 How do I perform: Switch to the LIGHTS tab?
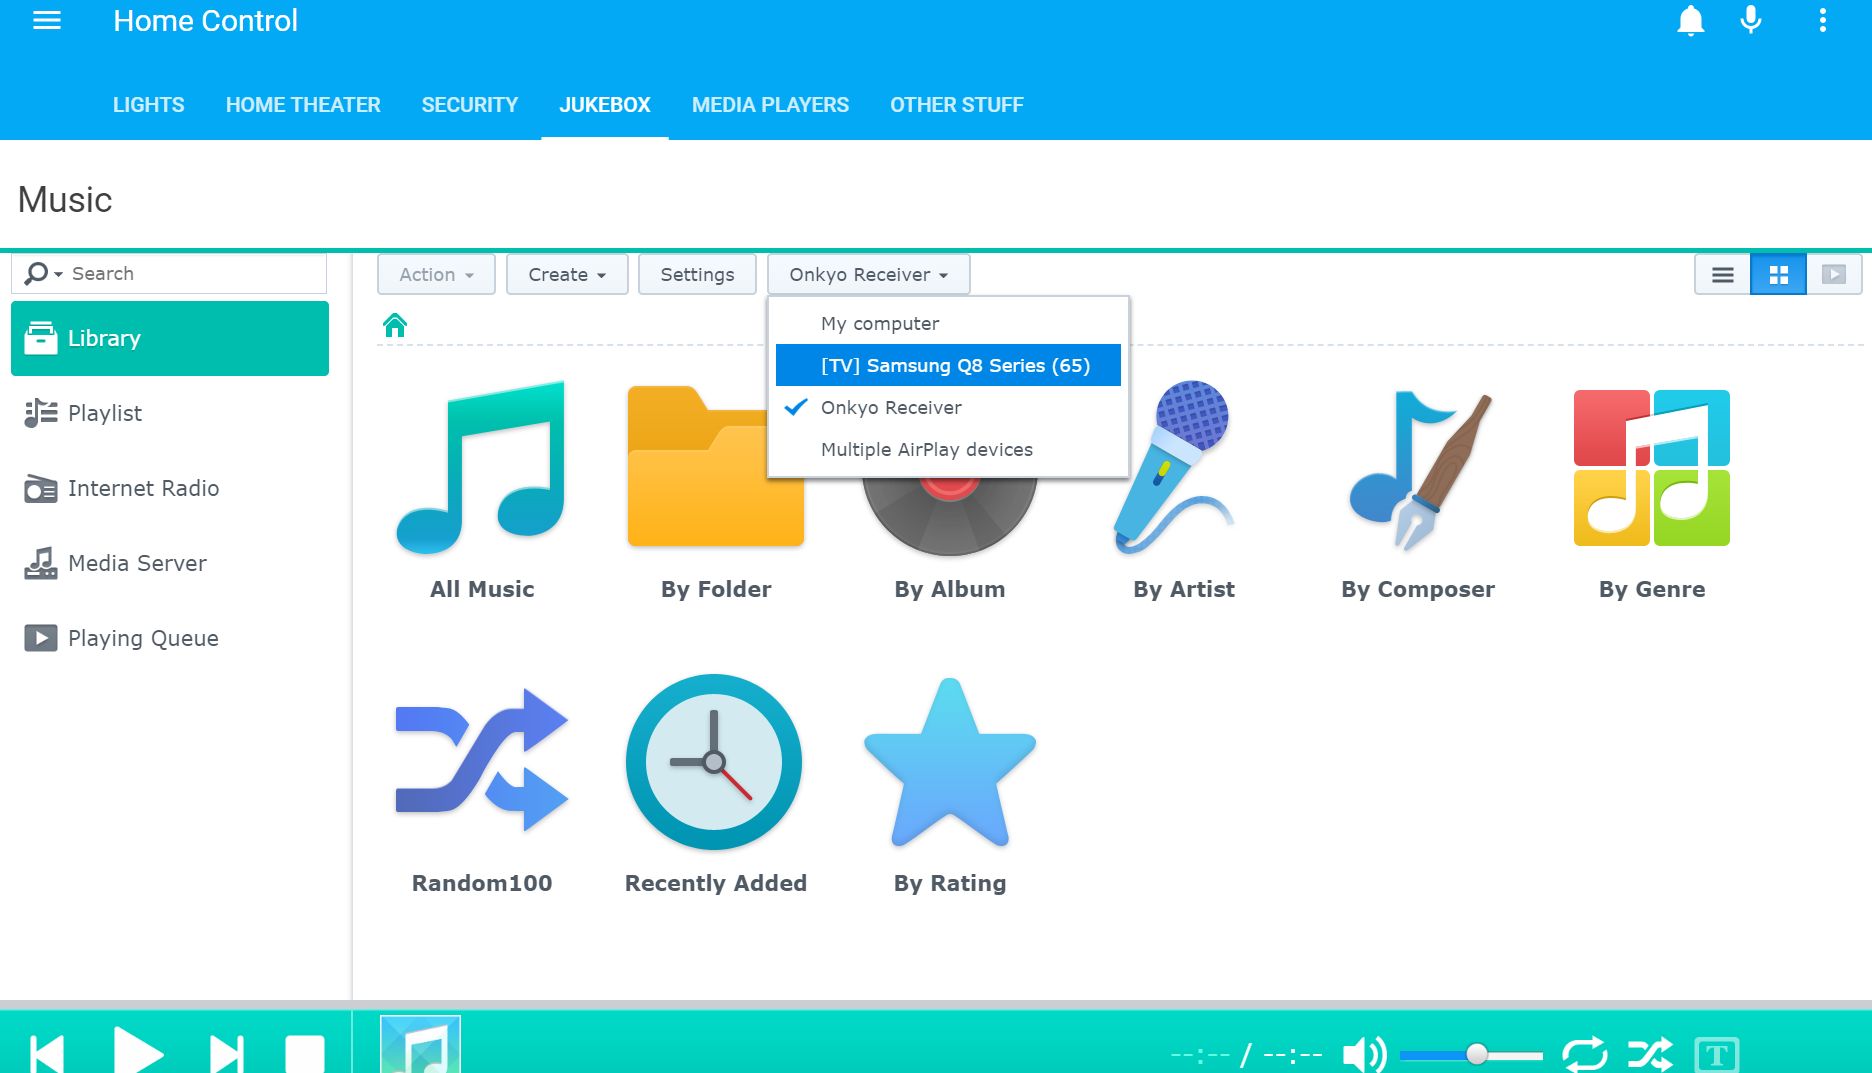pyautogui.click(x=149, y=105)
